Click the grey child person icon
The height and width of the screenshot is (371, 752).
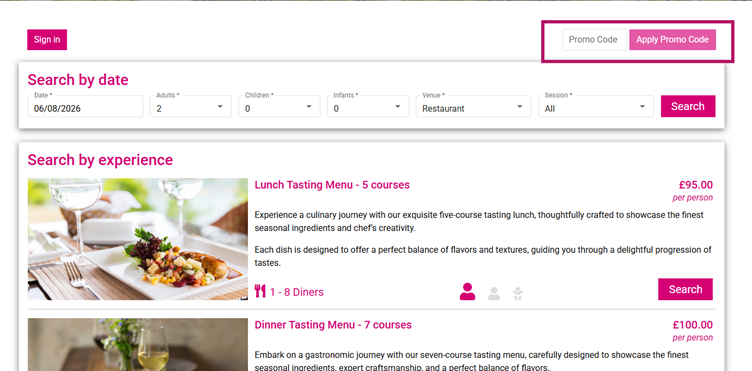[494, 293]
